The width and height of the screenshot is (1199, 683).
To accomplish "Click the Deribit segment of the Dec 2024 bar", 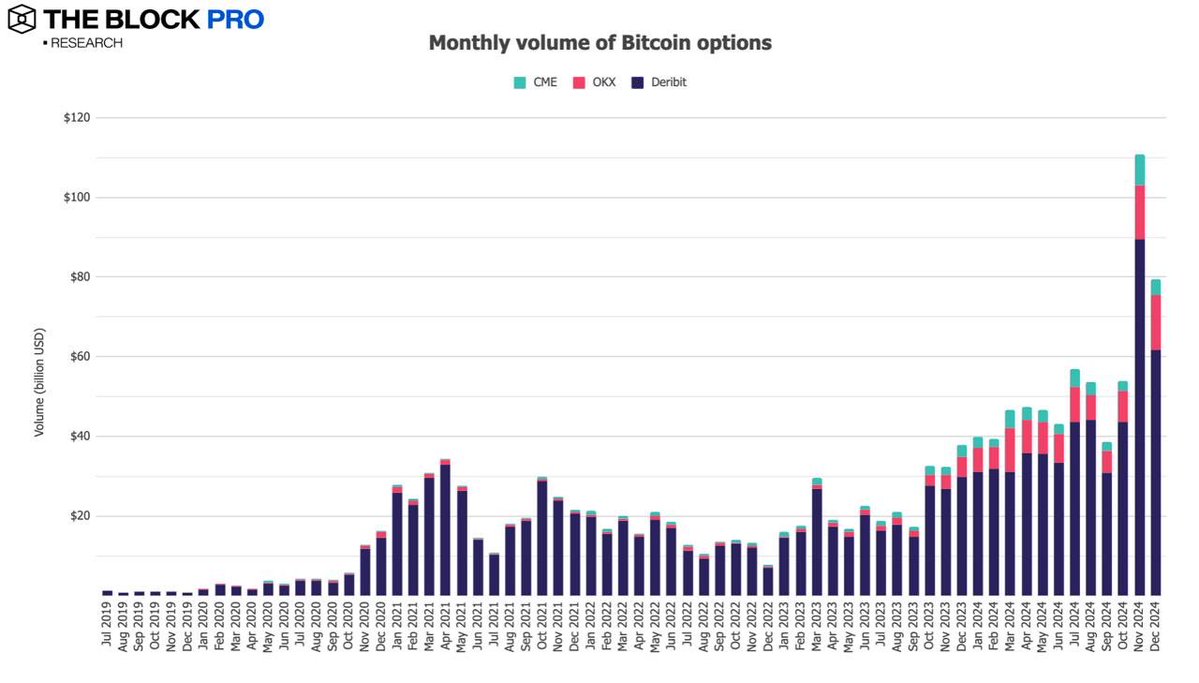I will 1156,470.
